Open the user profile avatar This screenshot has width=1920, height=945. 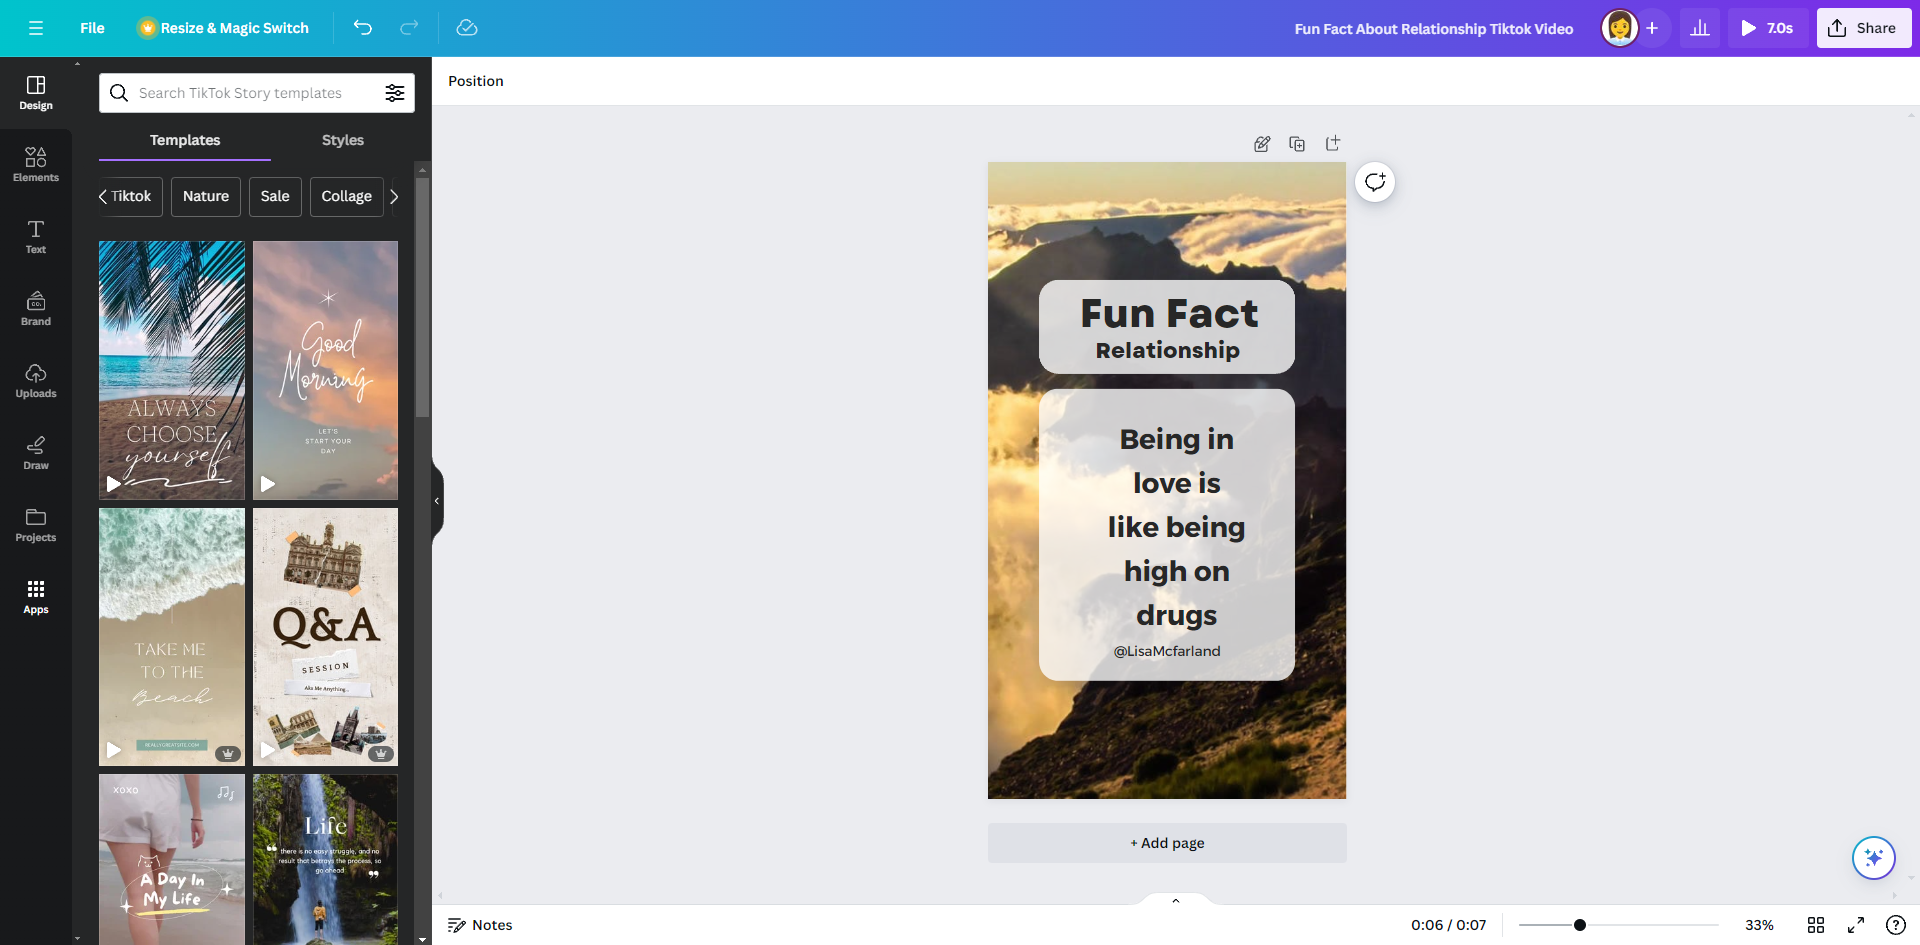(x=1619, y=28)
